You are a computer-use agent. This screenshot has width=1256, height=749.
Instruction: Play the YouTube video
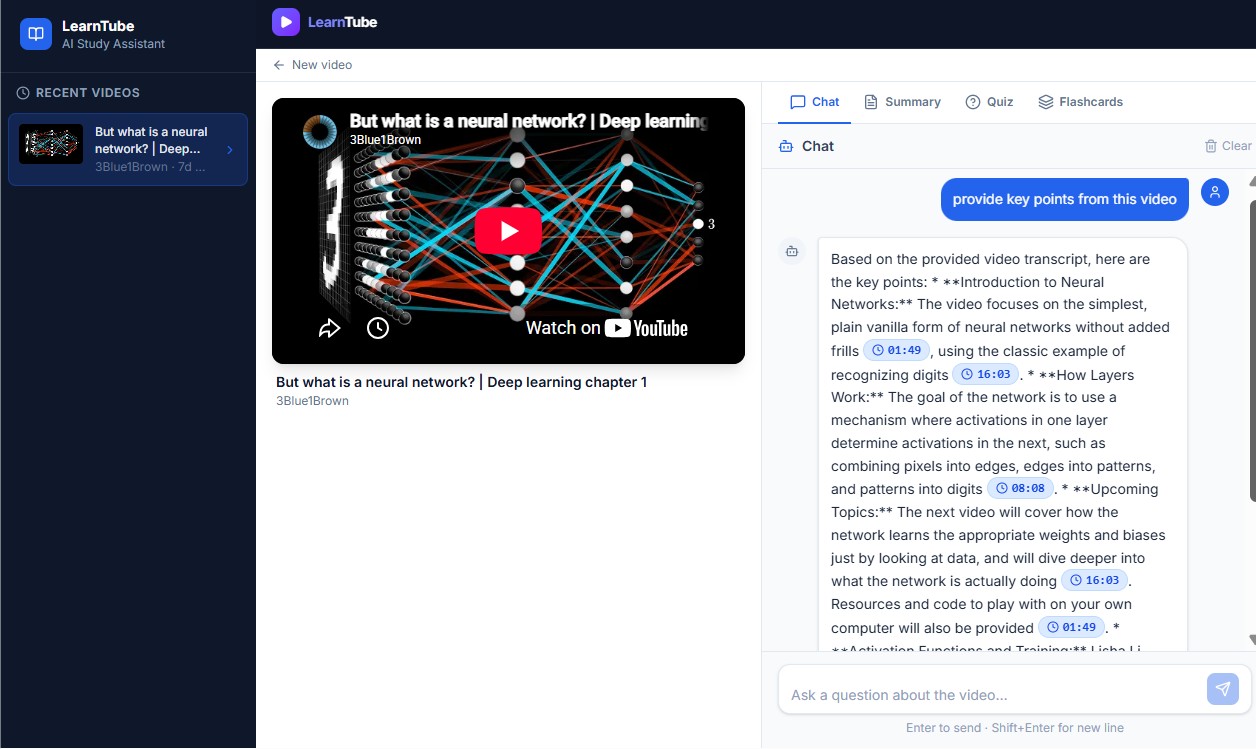tap(508, 231)
